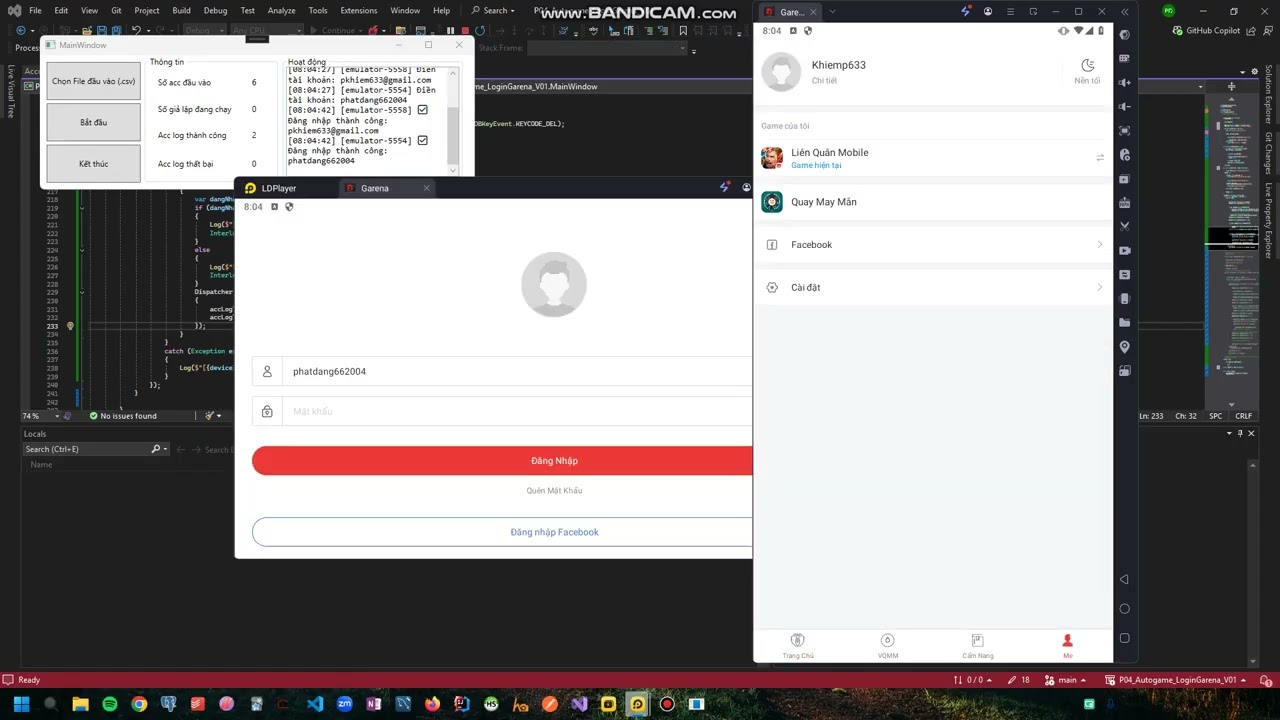Screen dimensions: 1280x720
Task: Click the No issues found status indicator
Action: [x=123, y=416]
